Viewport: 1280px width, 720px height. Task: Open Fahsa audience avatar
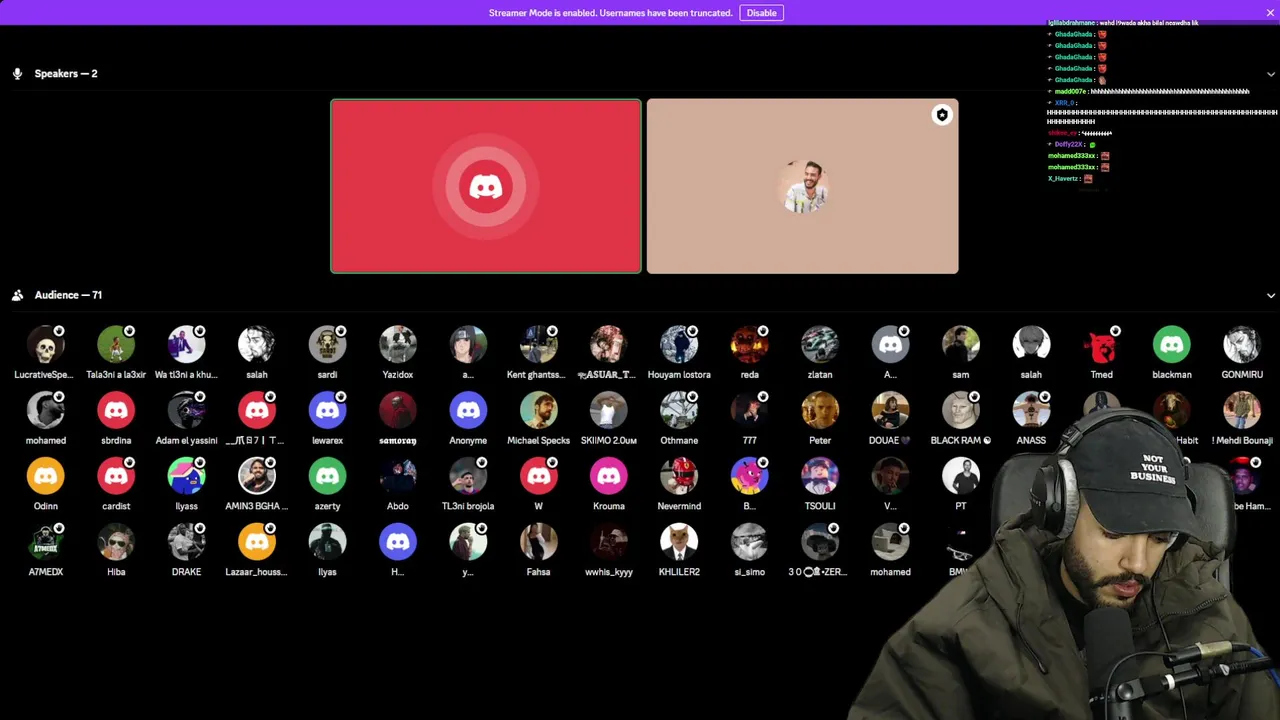point(538,543)
